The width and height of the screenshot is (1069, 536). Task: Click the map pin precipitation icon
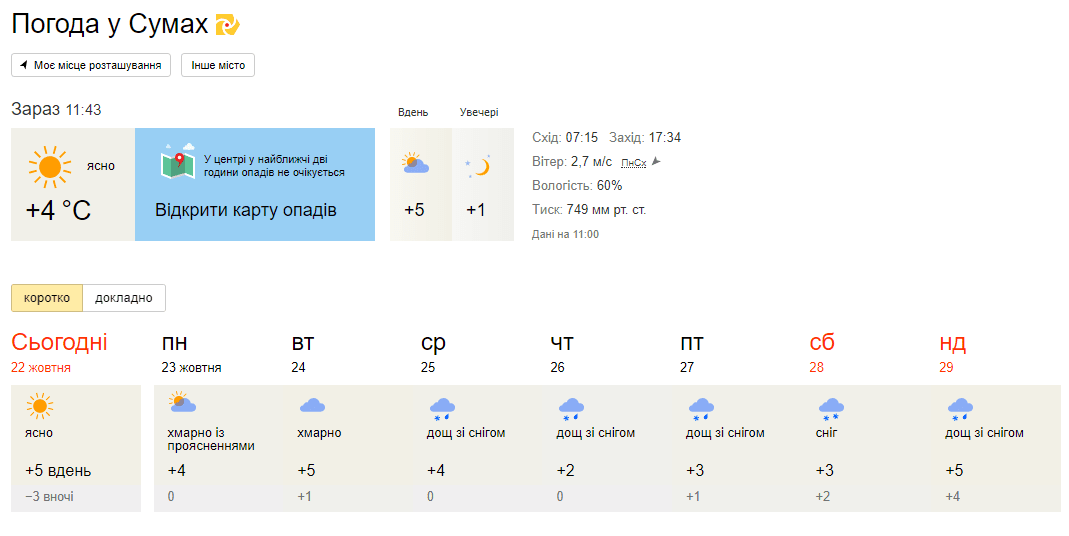point(178,162)
